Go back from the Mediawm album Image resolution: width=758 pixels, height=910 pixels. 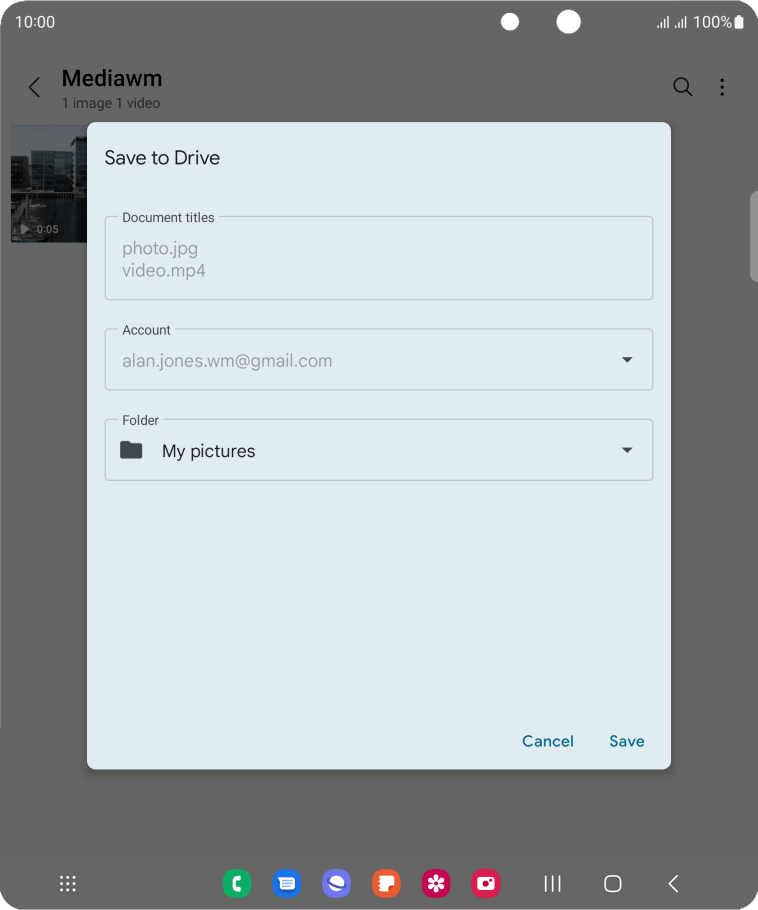point(34,88)
